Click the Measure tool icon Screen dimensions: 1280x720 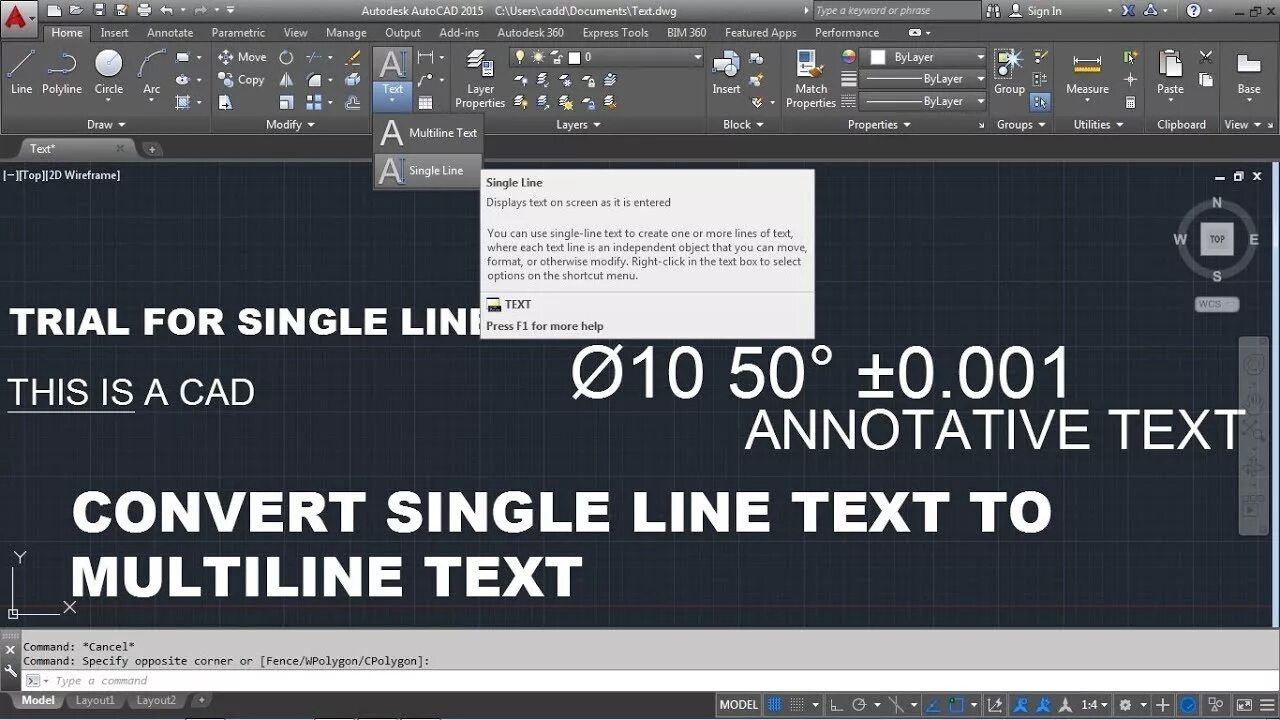(1087, 72)
